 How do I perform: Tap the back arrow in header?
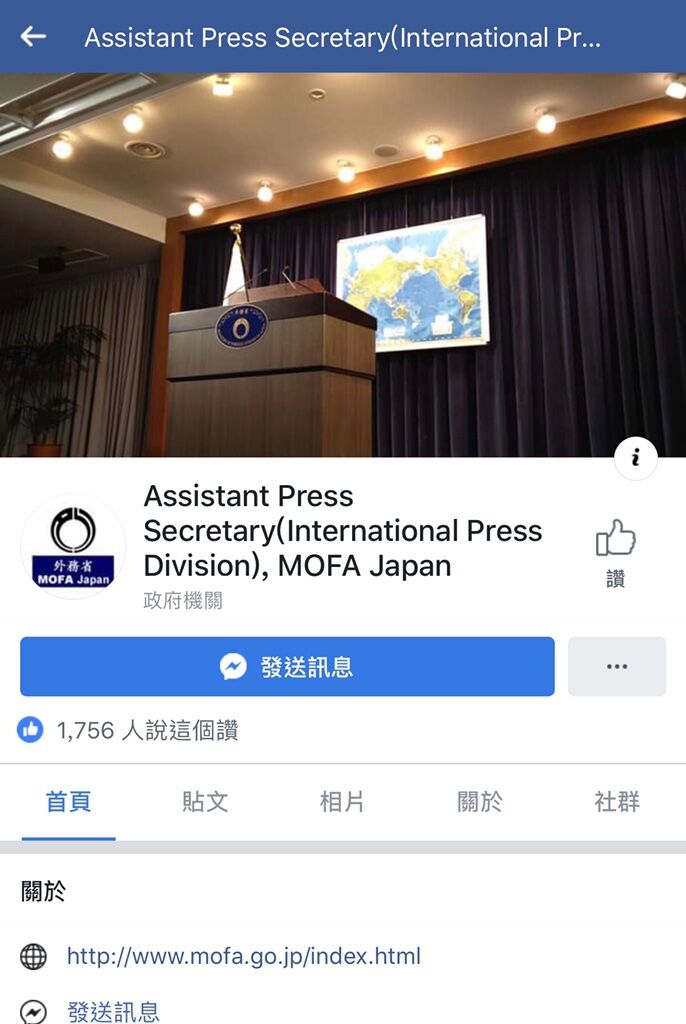coord(33,37)
